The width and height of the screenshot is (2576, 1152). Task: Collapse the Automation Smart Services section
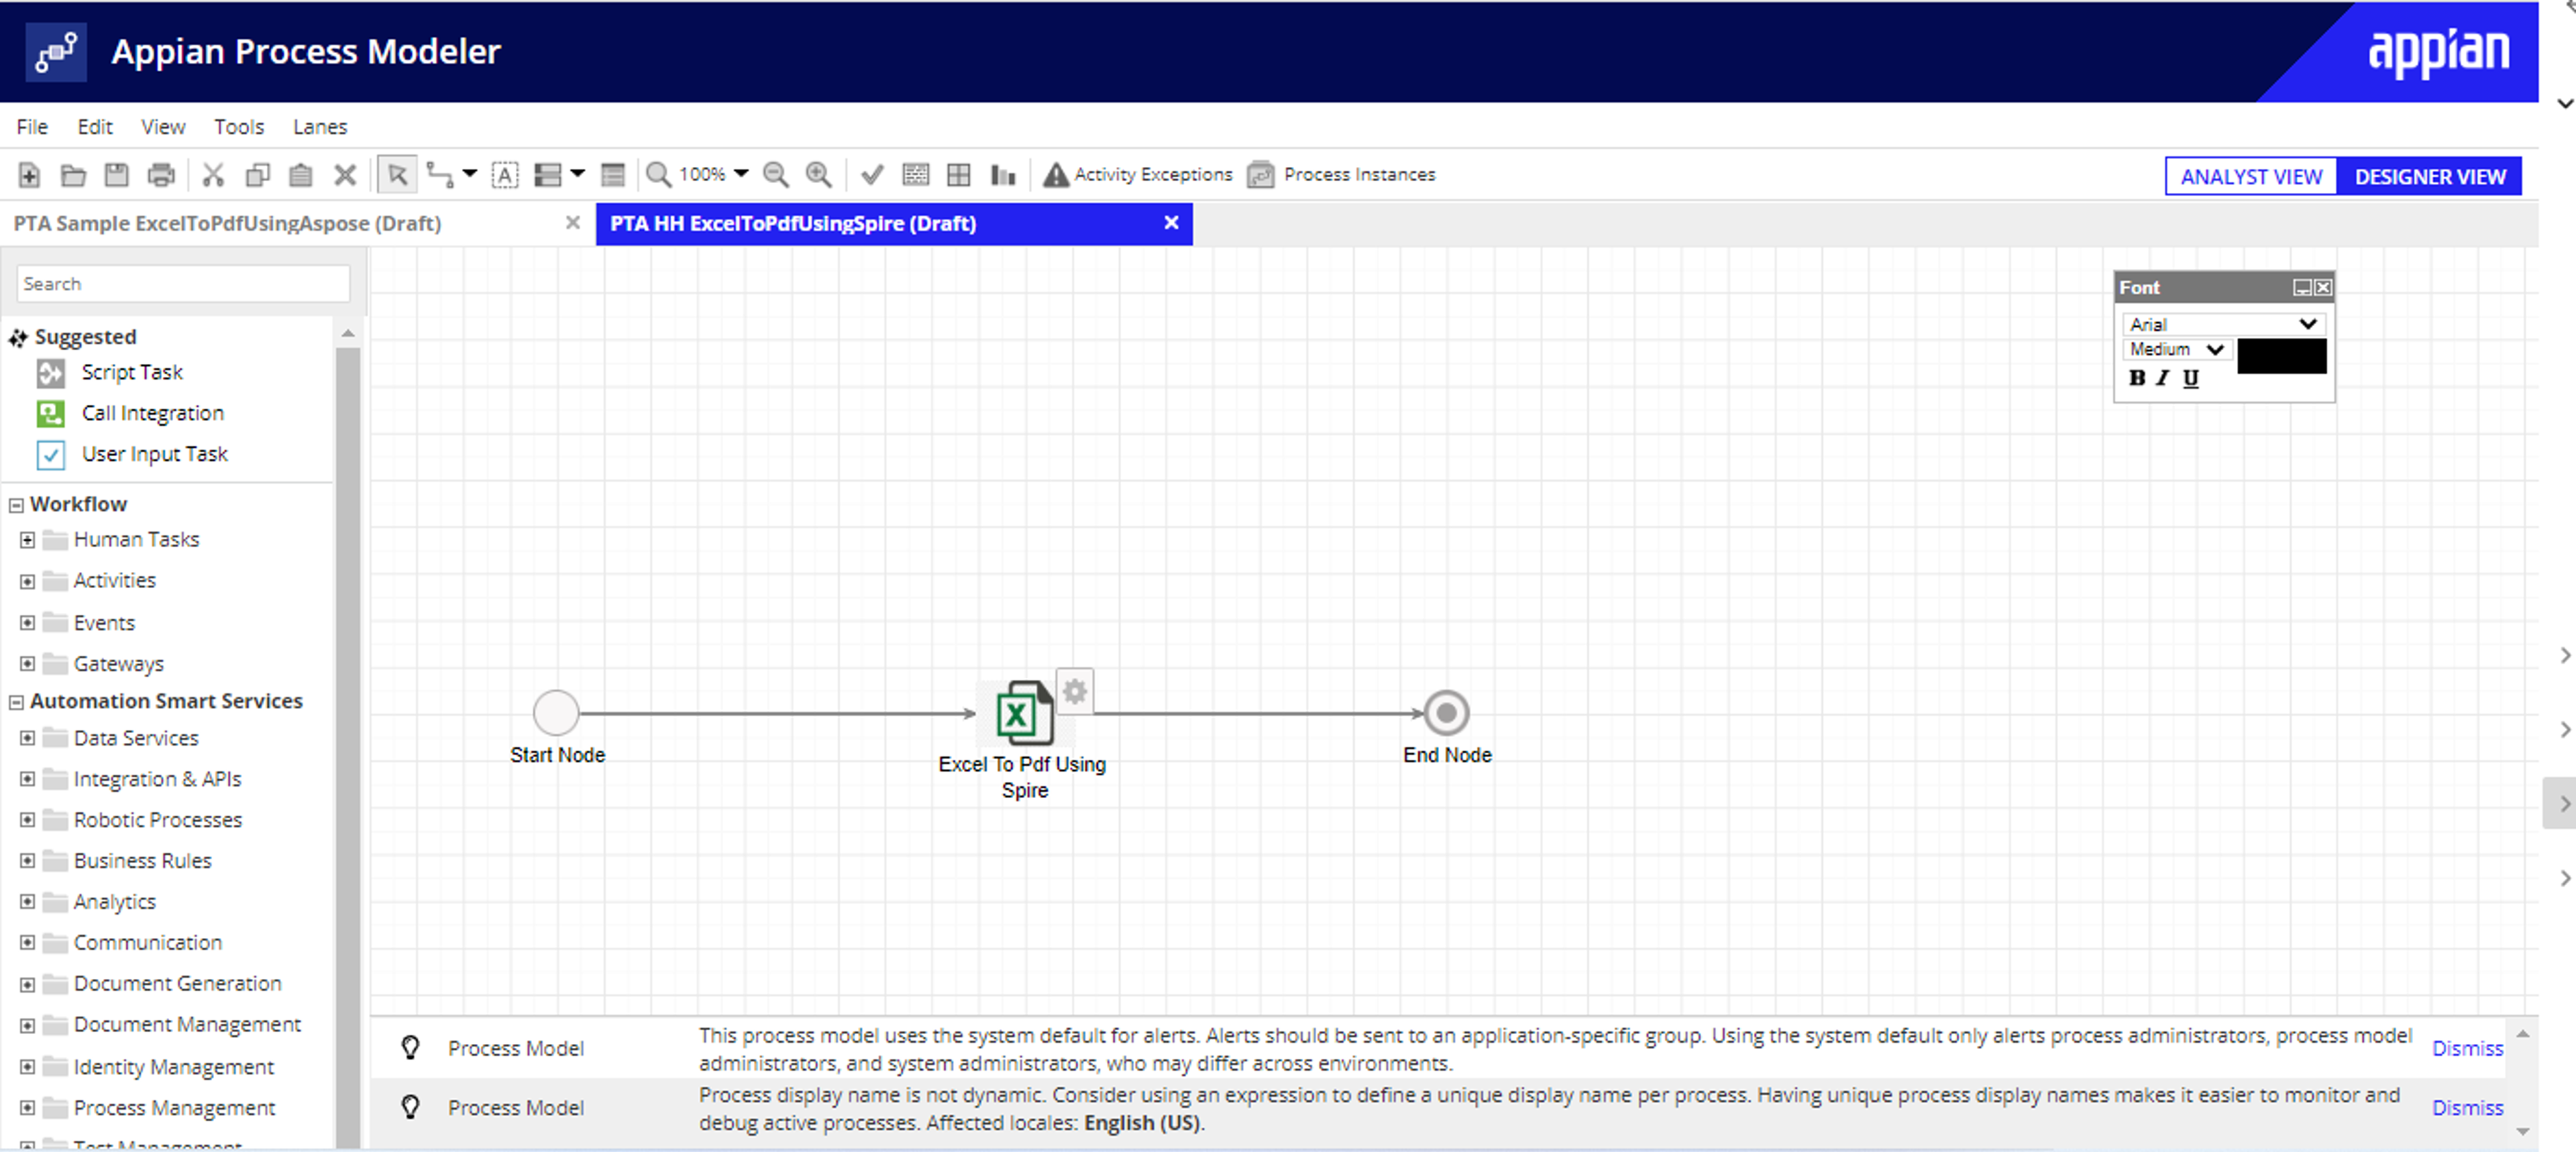pyautogui.click(x=16, y=702)
